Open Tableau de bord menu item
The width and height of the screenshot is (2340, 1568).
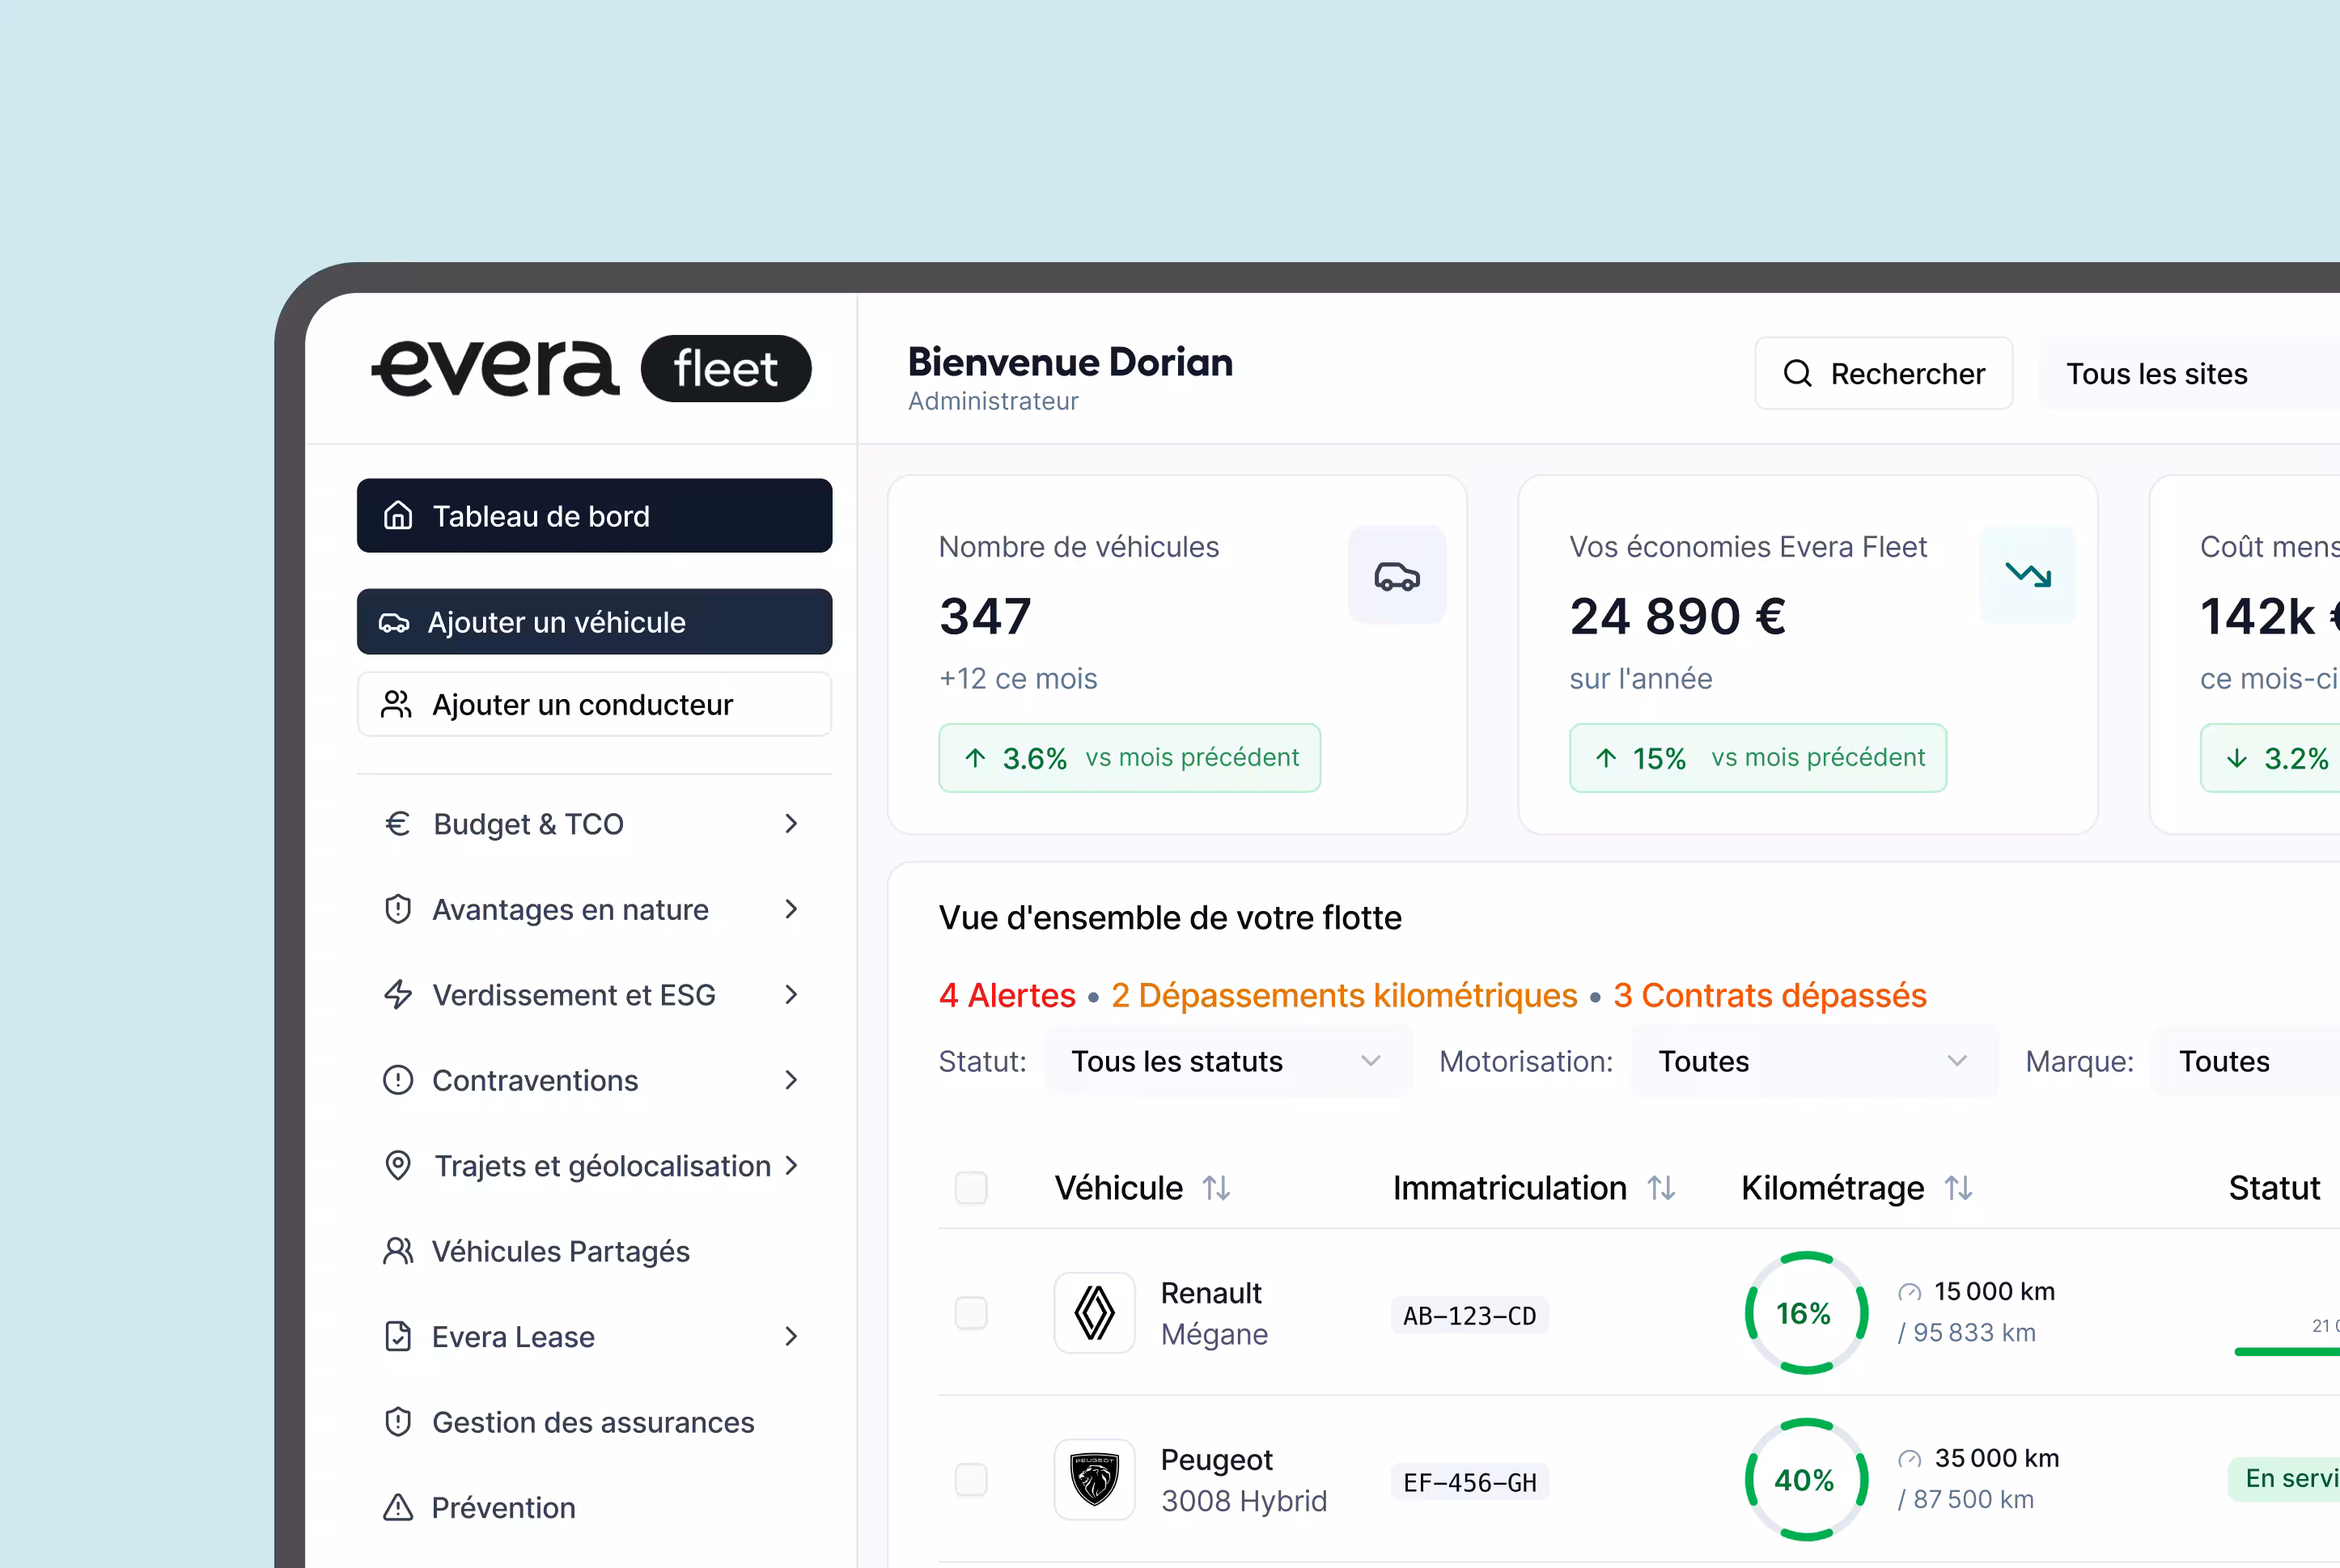[593, 516]
